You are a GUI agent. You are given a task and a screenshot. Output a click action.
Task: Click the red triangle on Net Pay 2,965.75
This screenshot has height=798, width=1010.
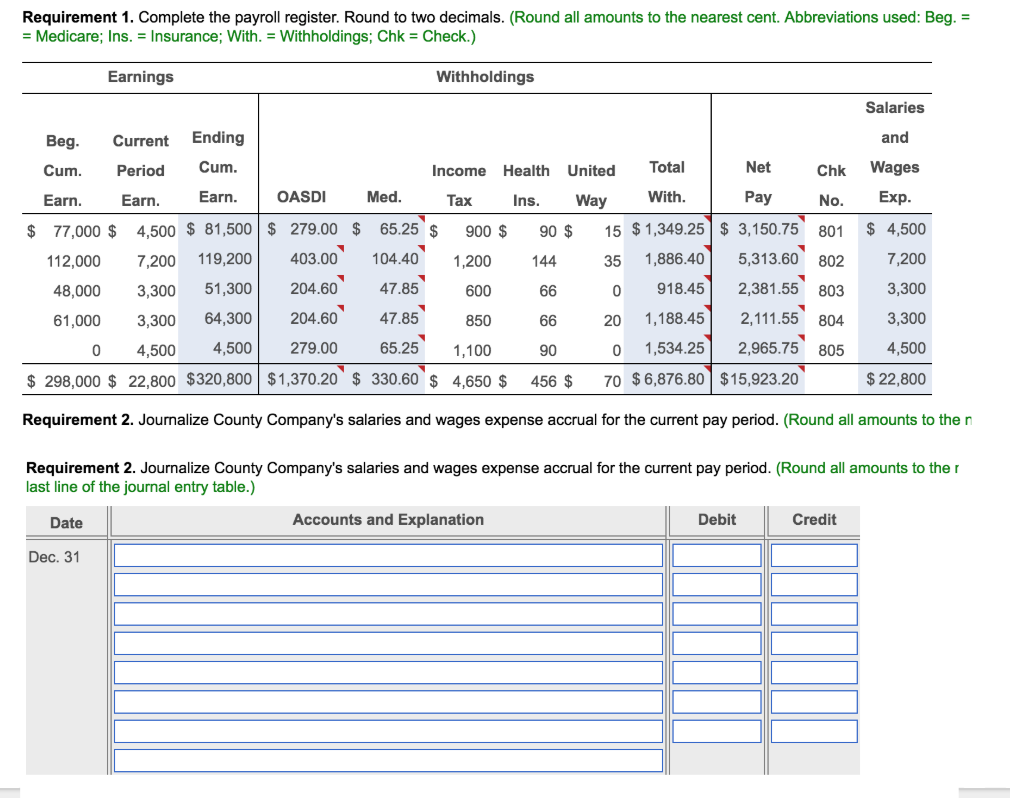tap(802, 337)
